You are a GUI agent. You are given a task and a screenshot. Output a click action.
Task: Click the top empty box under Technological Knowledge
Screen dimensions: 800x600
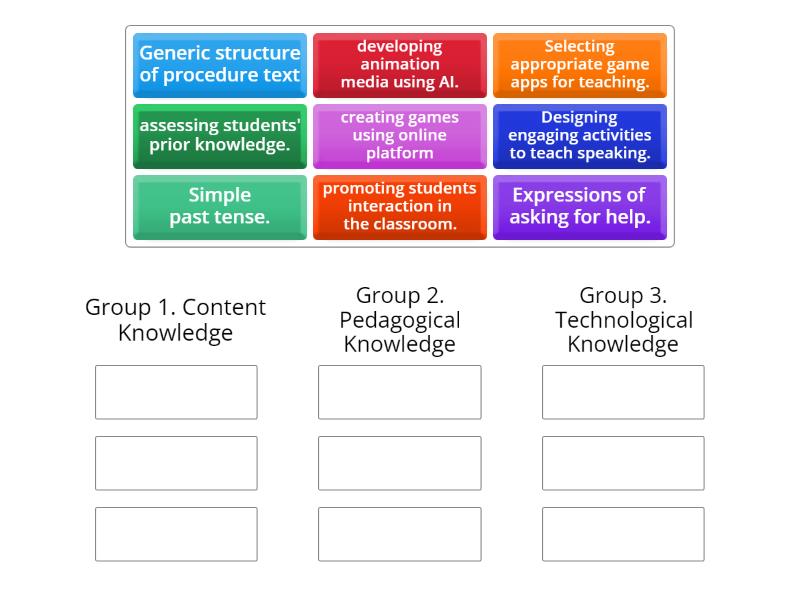pyautogui.click(x=622, y=392)
